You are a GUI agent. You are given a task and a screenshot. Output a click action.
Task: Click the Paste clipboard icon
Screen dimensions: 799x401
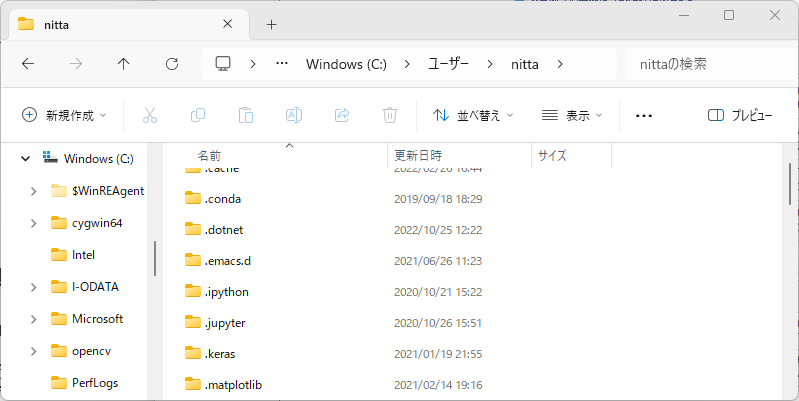point(246,115)
